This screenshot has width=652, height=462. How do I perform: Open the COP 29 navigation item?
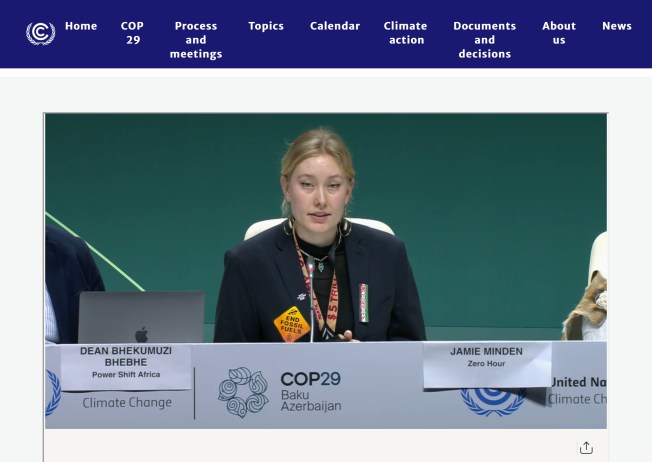point(132,33)
